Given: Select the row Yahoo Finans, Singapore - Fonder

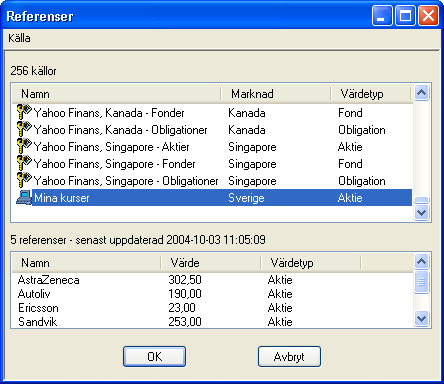Looking at the screenshot, I should point(212,164).
